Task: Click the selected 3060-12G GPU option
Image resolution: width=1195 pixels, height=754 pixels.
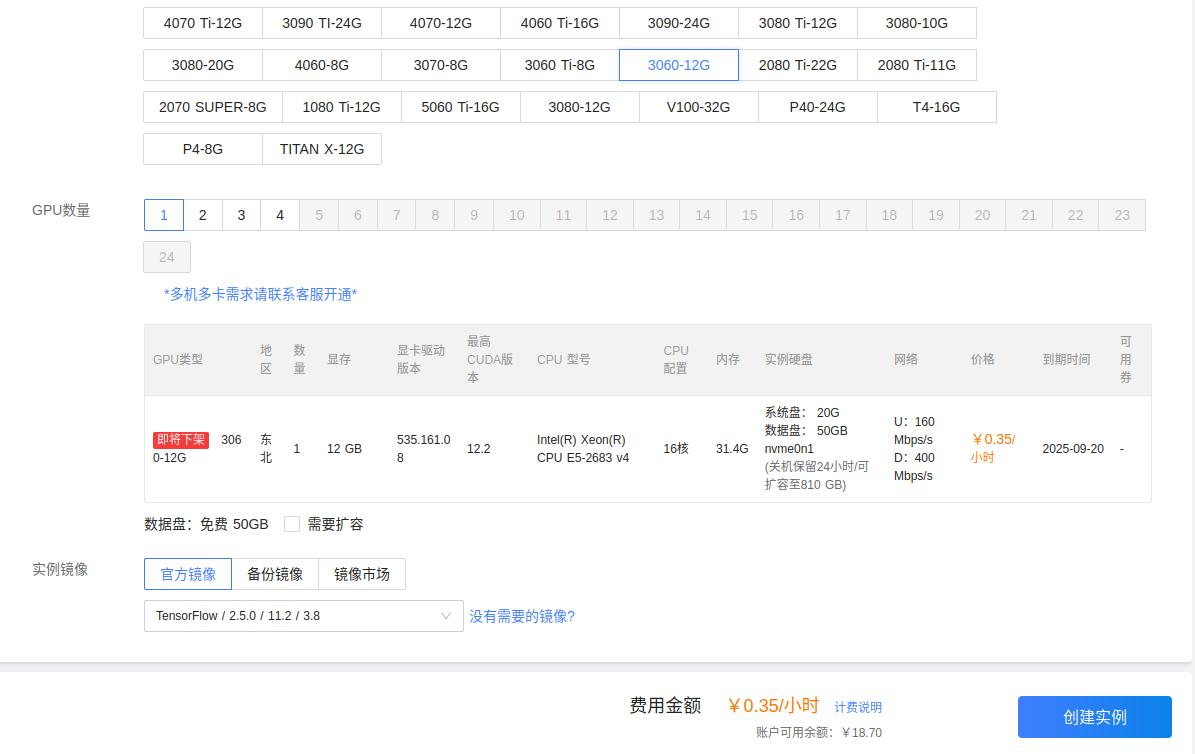Action: coord(678,65)
